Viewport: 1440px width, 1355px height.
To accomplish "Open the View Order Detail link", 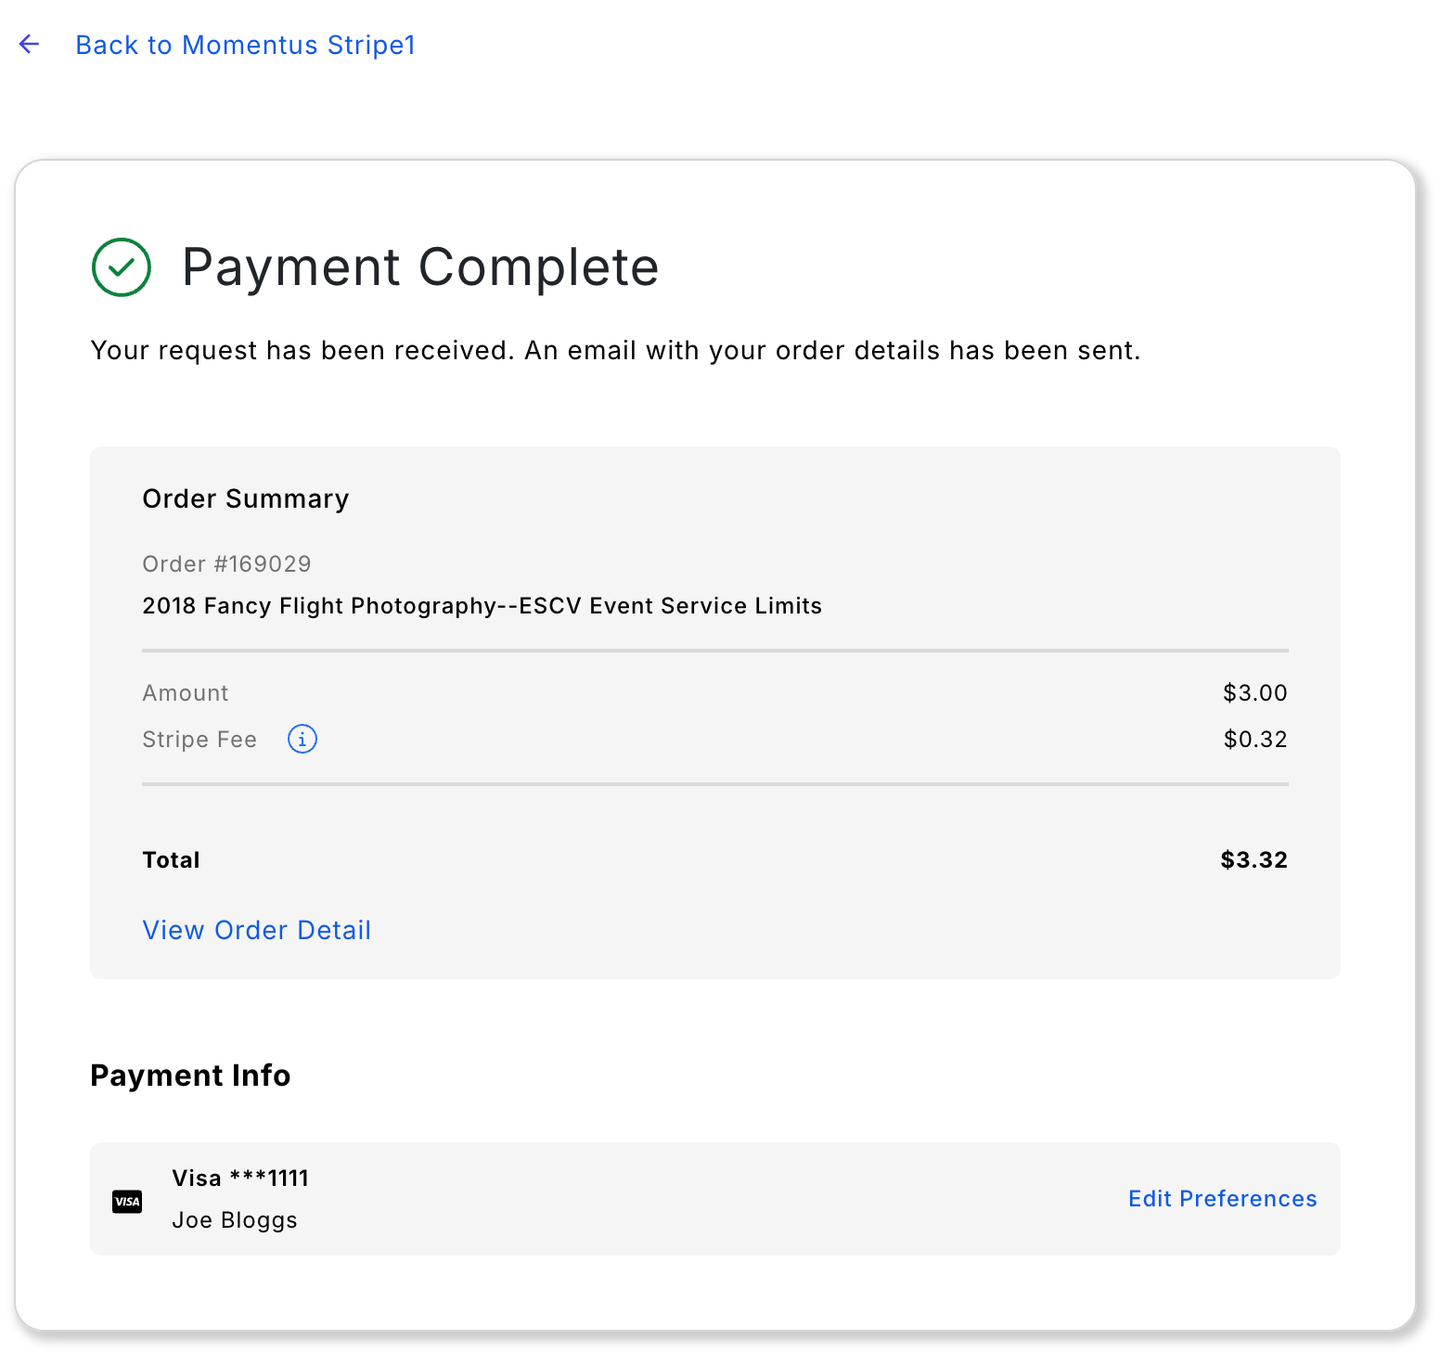I will tap(257, 930).
